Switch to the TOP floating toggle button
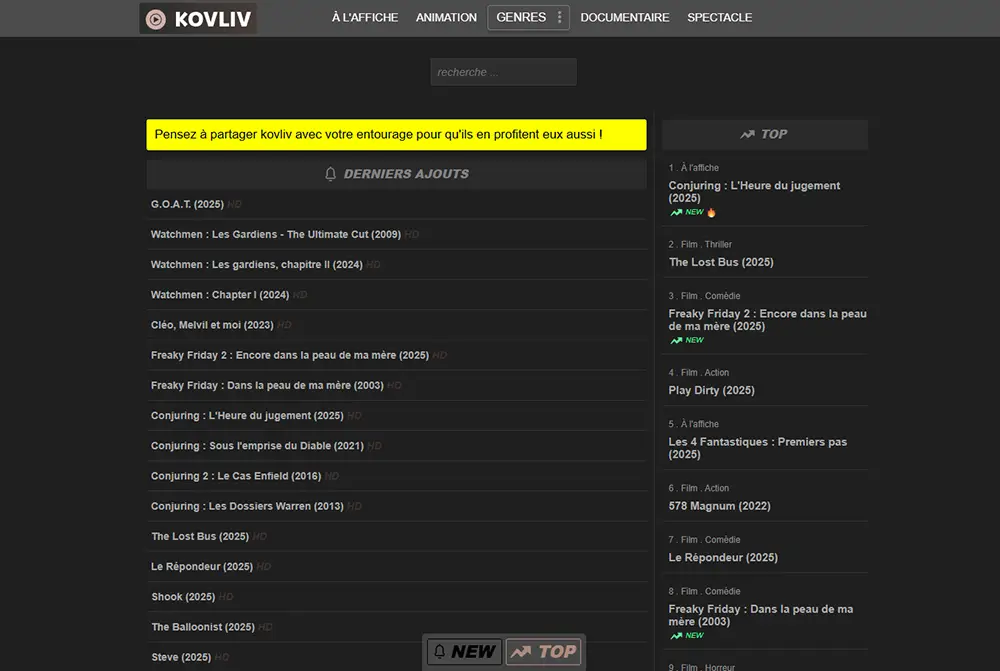 coord(543,652)
